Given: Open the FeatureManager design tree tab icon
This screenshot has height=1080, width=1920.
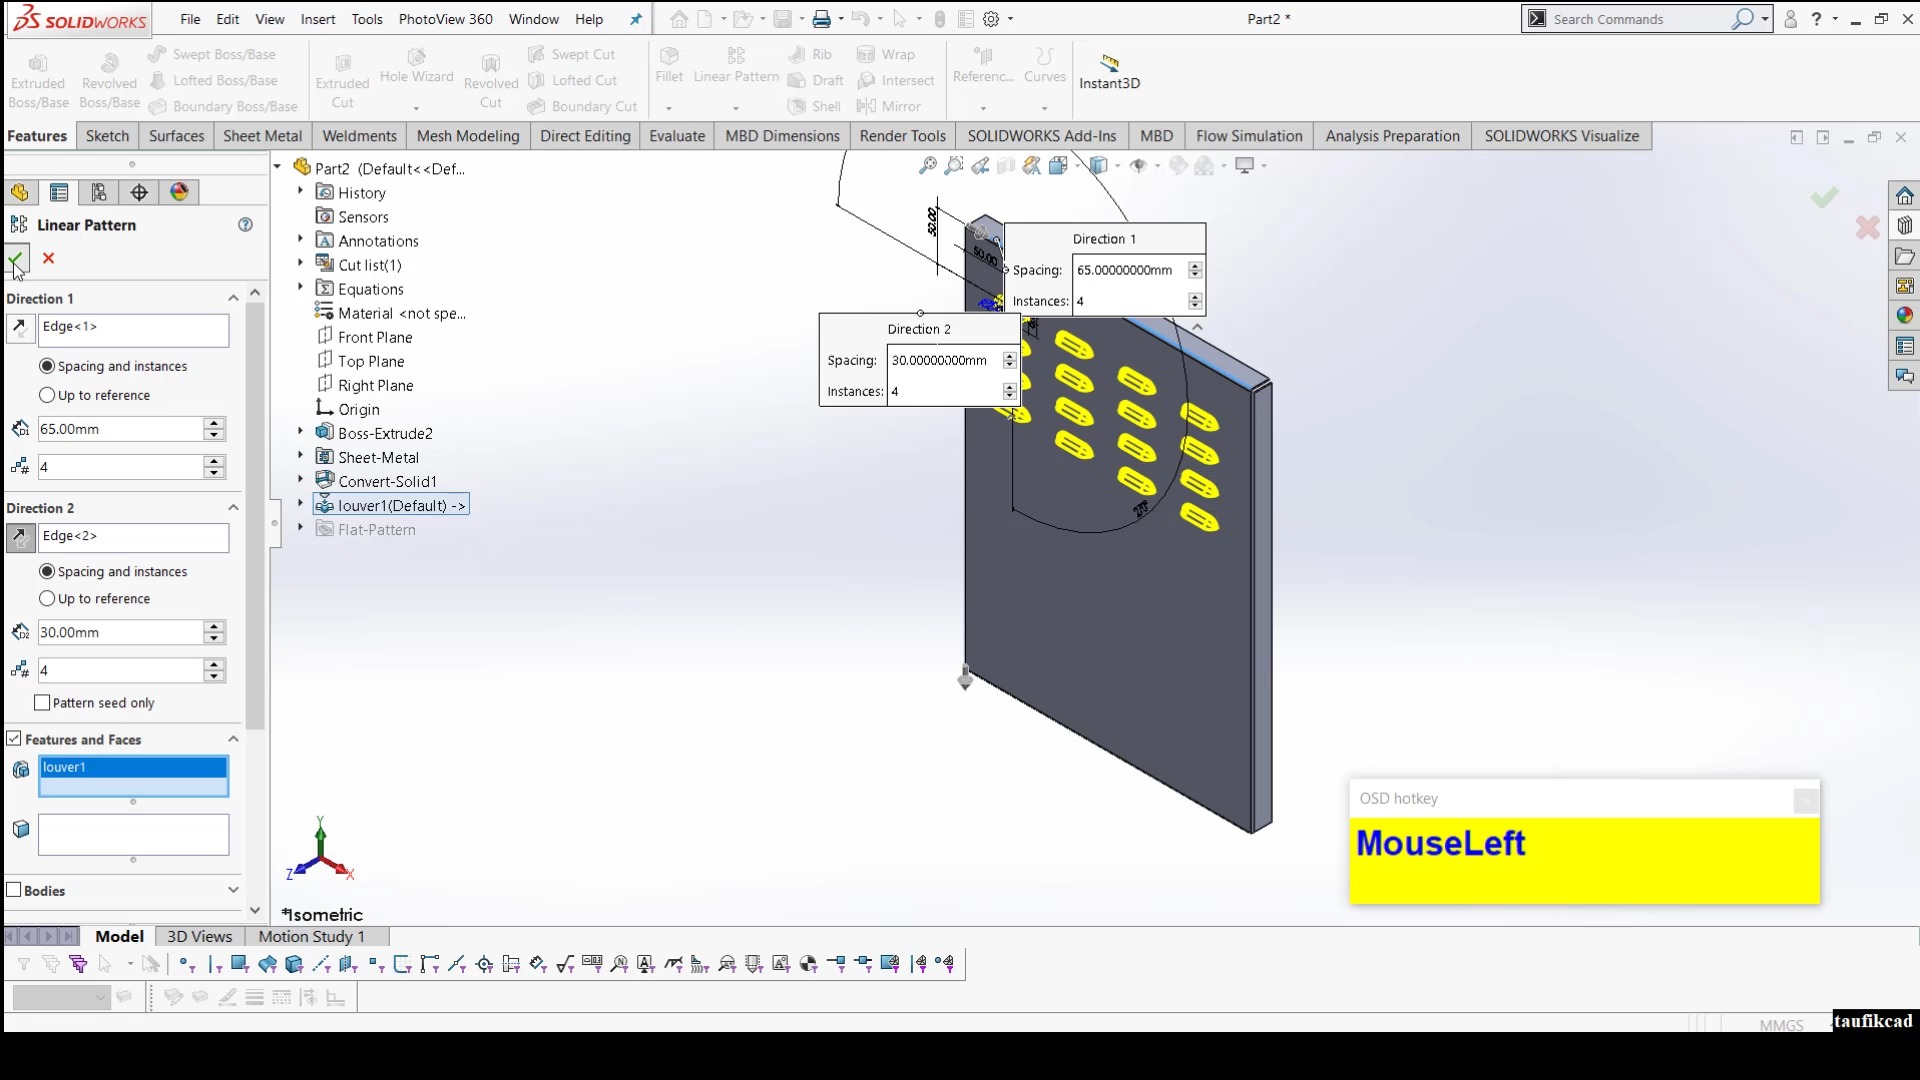Looking at the screenshot, I should click(x=20, y=192).
